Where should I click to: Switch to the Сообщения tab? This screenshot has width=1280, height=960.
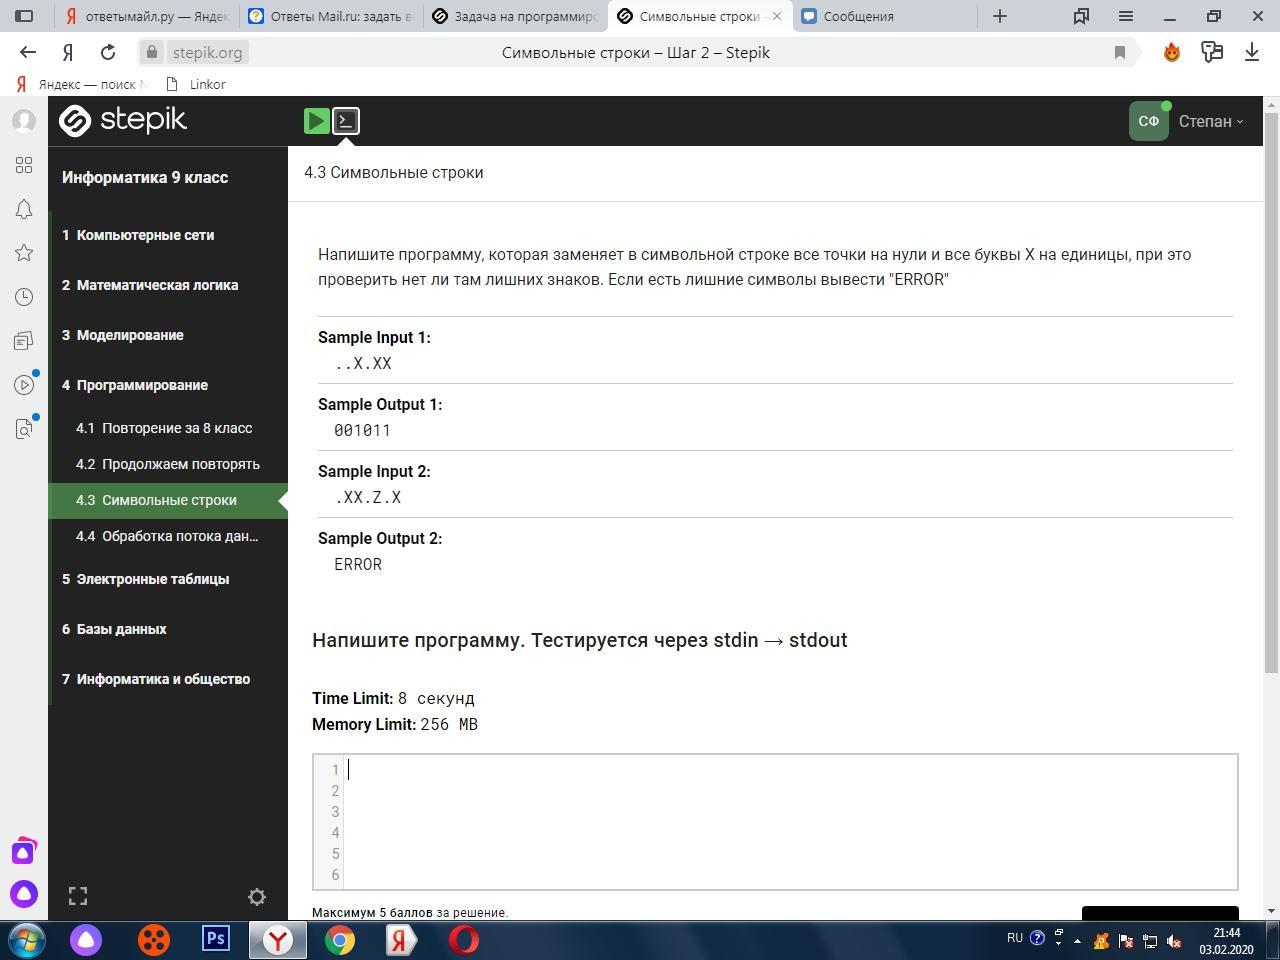coord(884,16)
